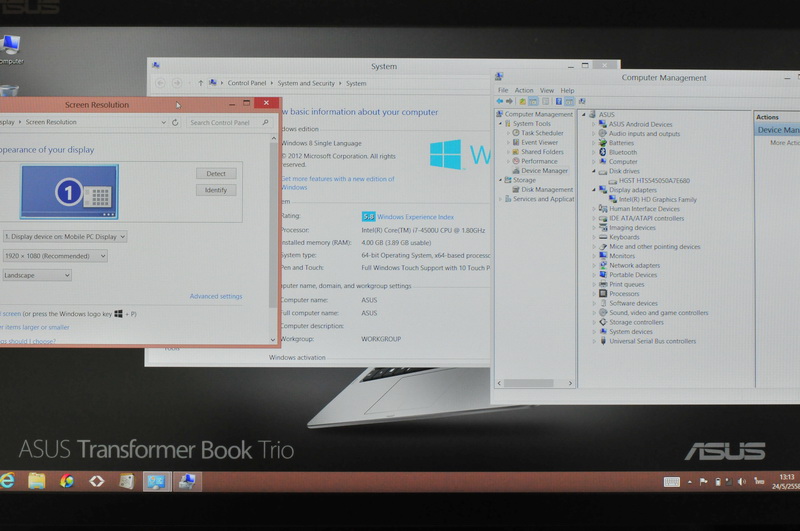The height and width of the screenshot is (531, 800).
Task: Select Storage controllers category
Action: [636, 322]
